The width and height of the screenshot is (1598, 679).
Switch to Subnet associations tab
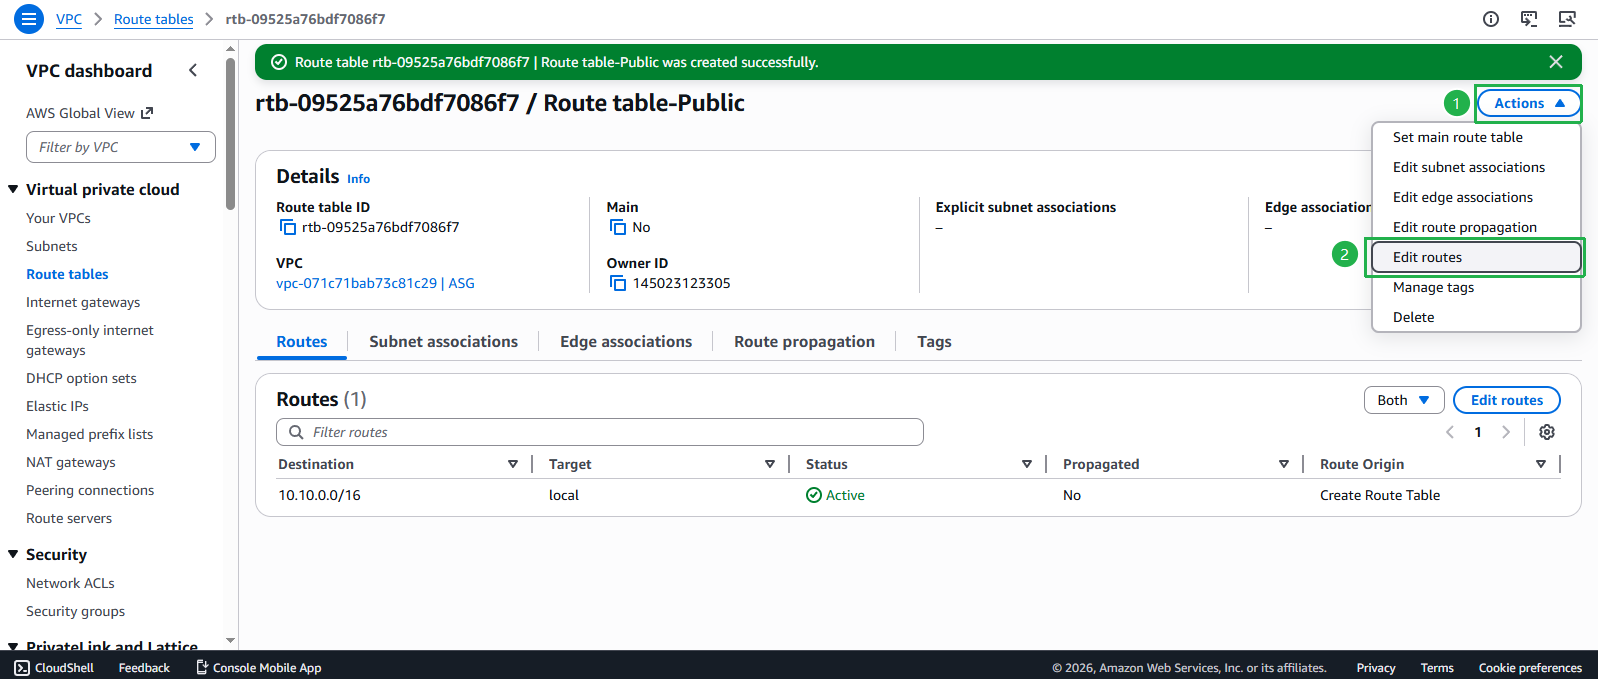pyautogui.click(x=443, y=341)
